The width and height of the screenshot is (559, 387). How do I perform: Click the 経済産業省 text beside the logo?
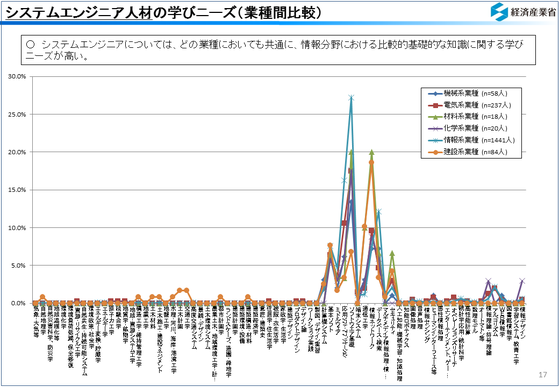tap(533, 12)
